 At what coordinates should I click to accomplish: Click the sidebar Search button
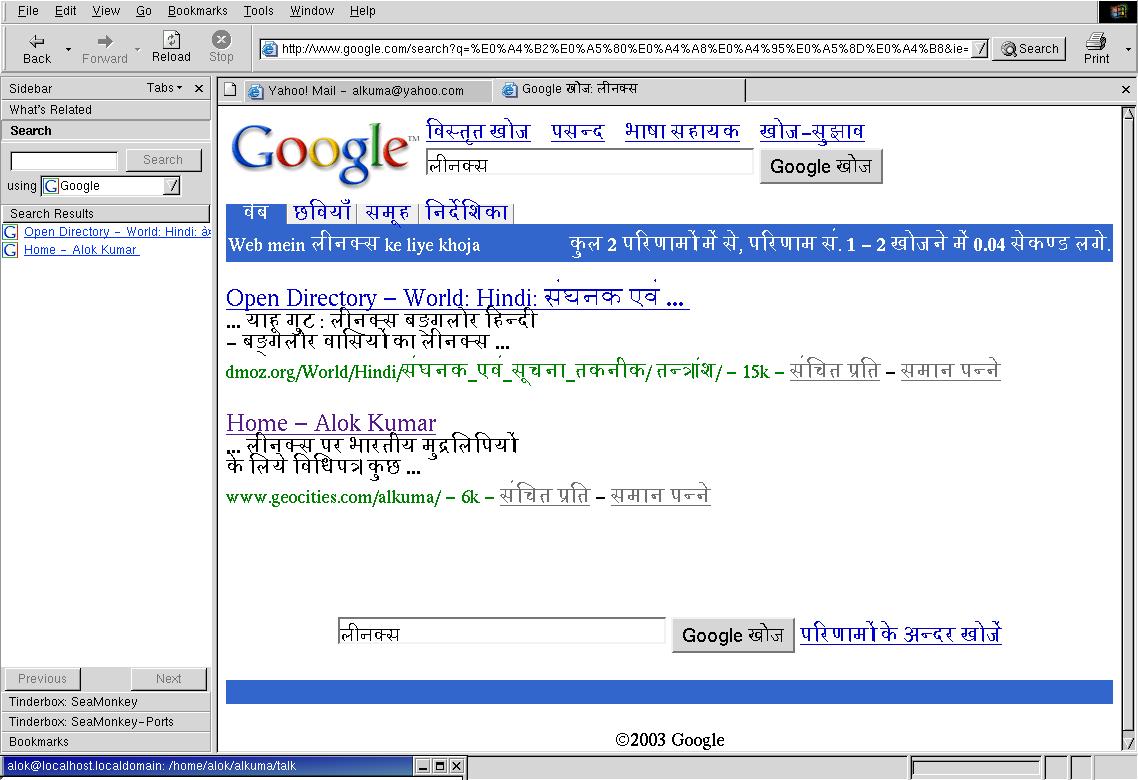[163, 160]
